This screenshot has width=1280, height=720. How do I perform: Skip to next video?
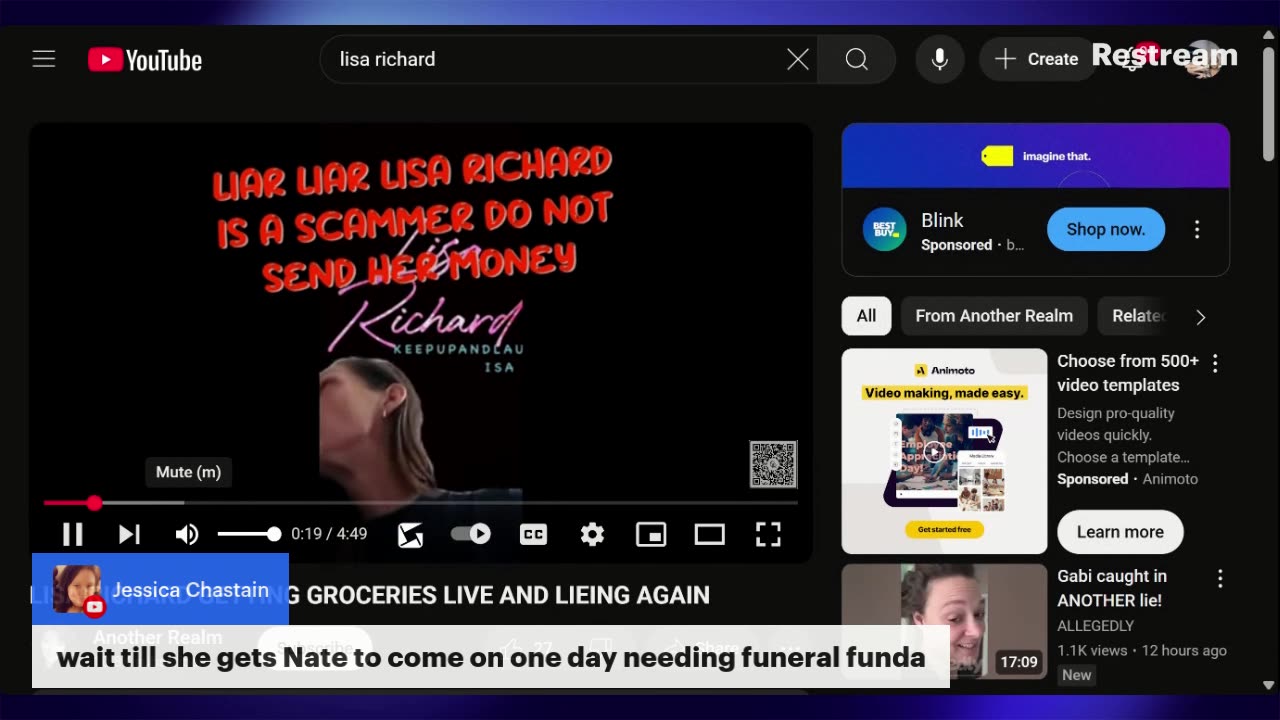point(129,534)
